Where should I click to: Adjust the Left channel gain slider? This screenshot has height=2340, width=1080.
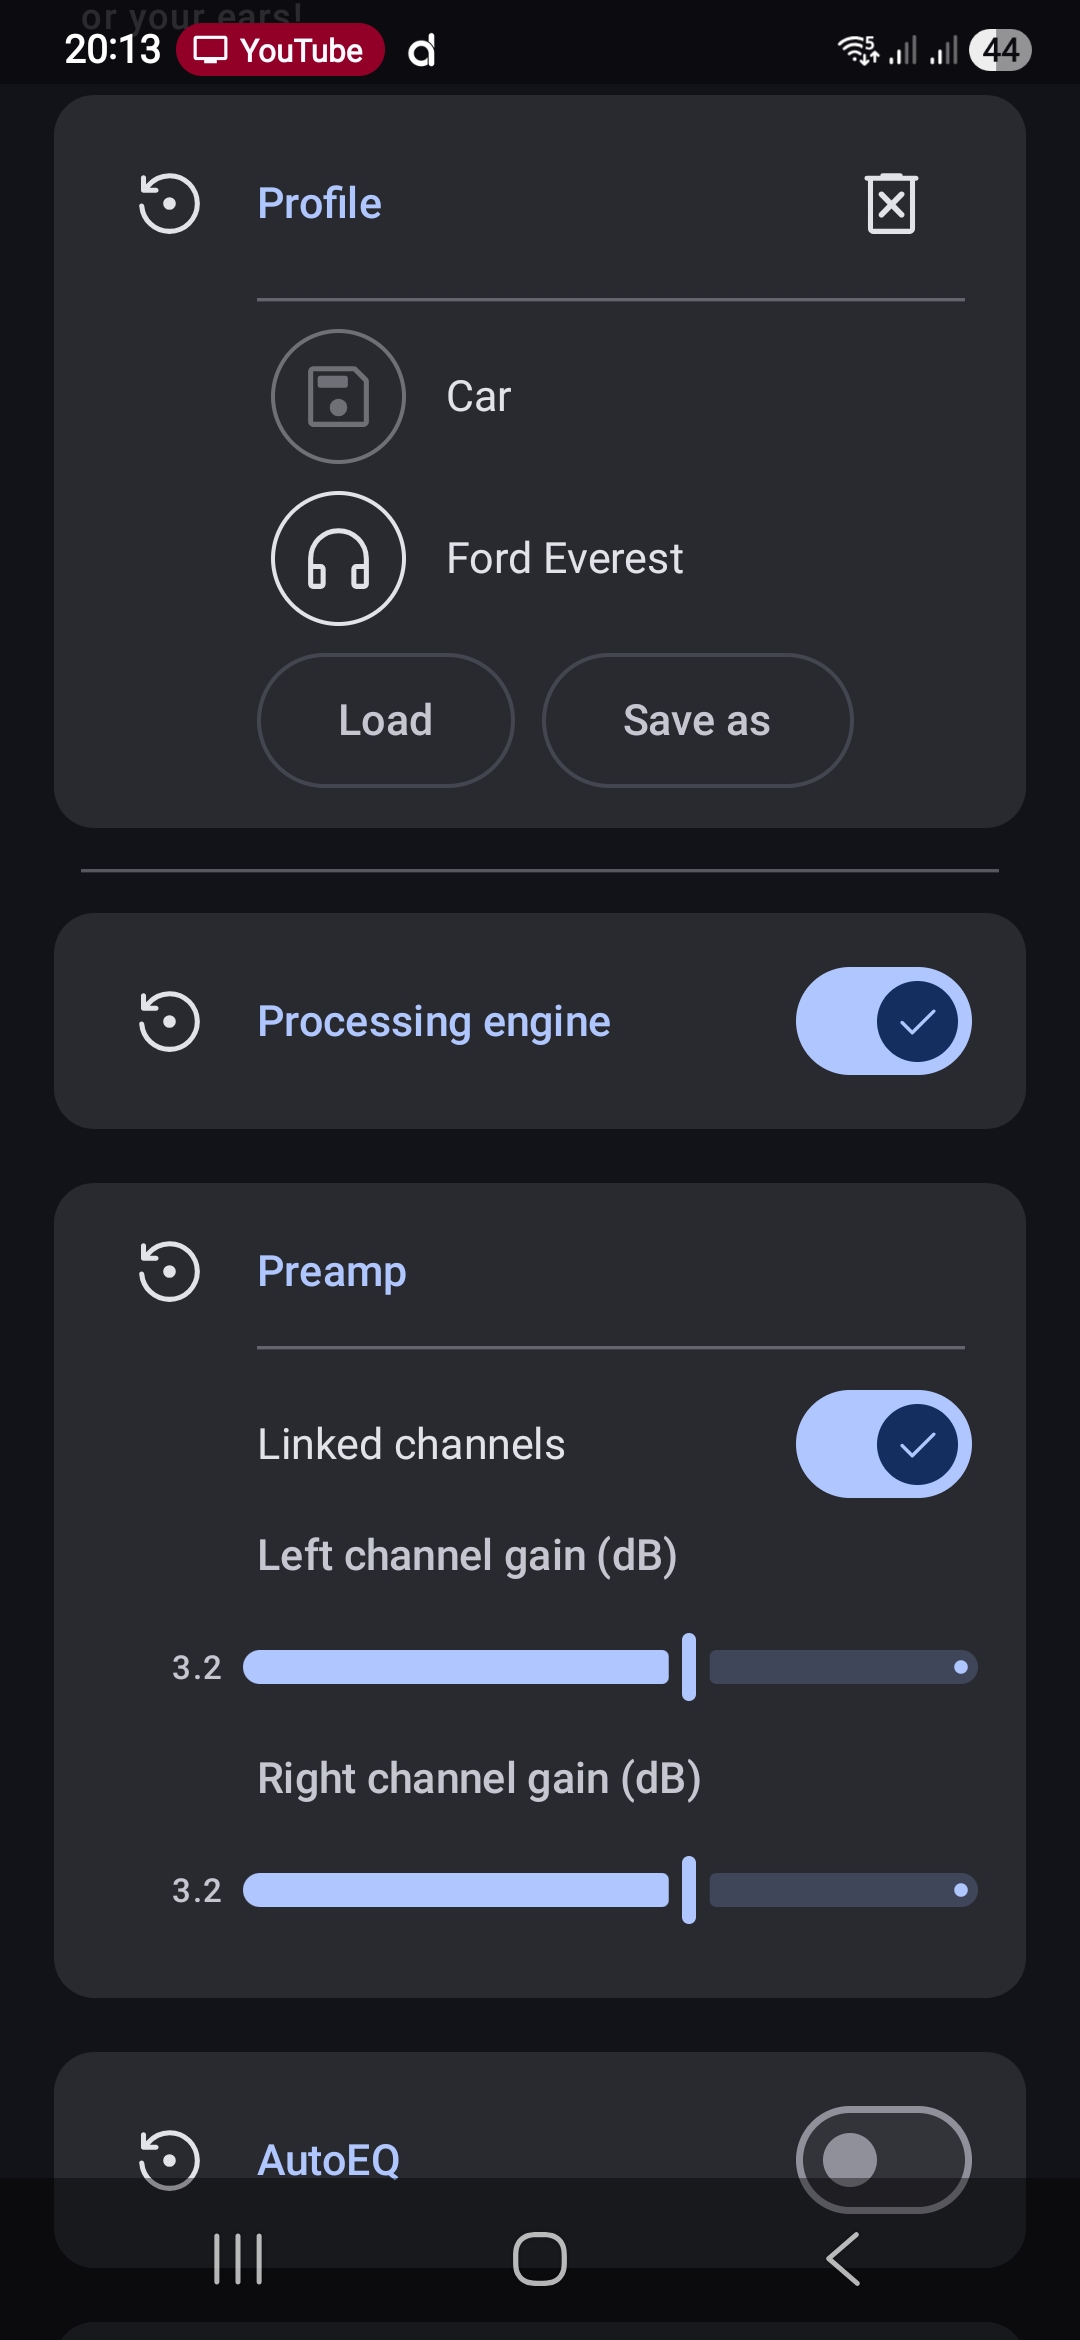689,1667
